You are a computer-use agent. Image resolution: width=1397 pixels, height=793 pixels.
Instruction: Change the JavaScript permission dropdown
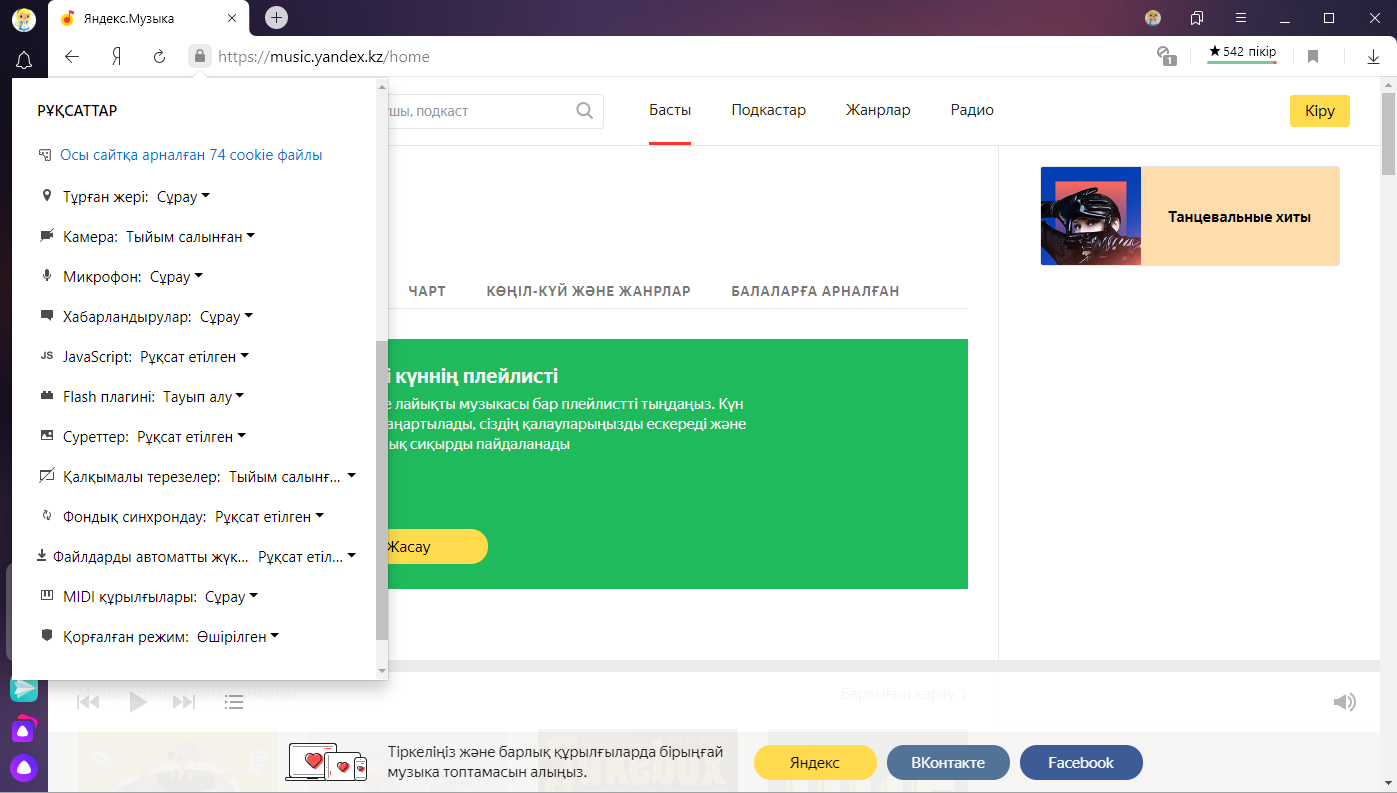pos(194,357)
